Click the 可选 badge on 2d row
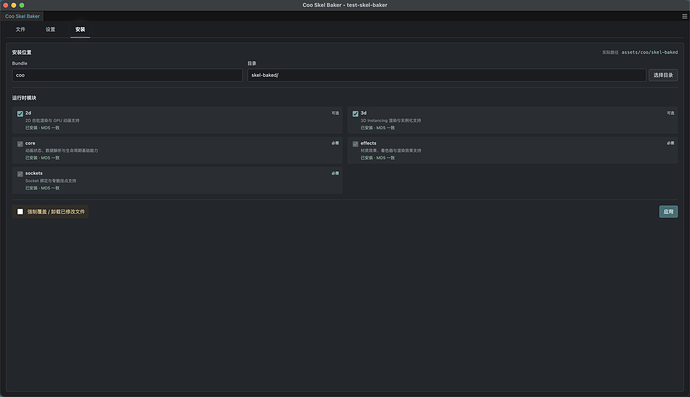Screen dimensions: 690x397 click(x=335, y=113)
